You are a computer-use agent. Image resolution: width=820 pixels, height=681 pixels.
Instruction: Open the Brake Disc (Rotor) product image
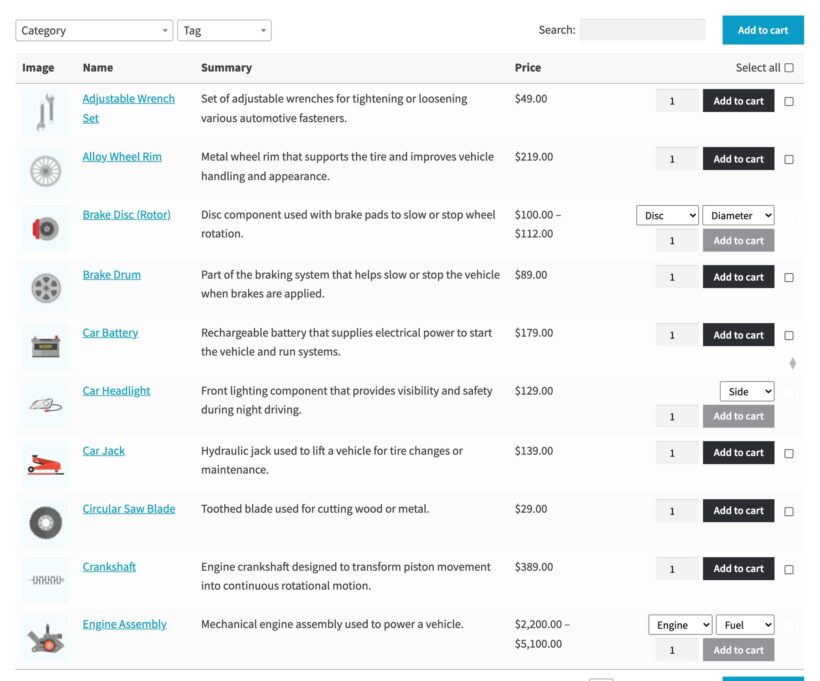point(45,229)
